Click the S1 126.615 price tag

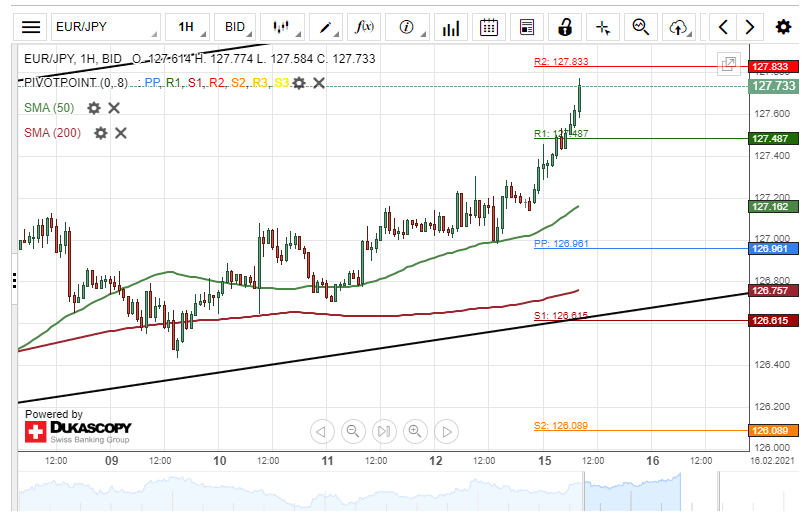(774, 321)
